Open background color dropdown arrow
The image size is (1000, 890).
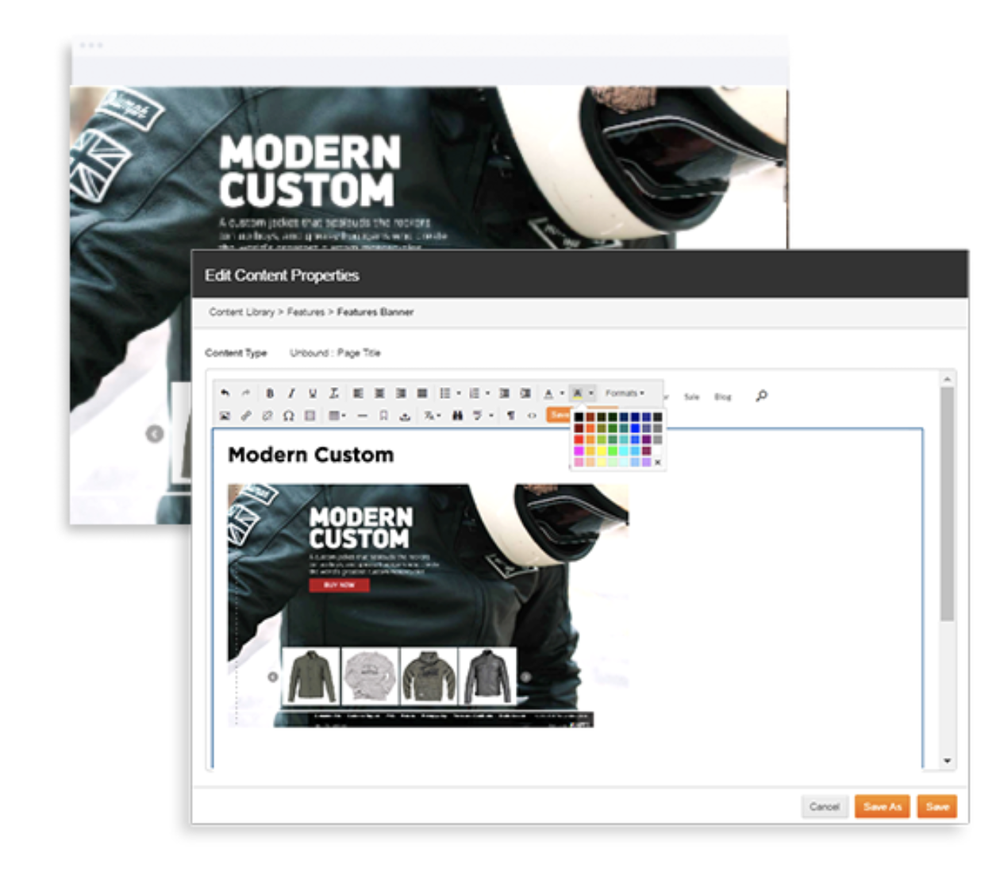(591, 393)
